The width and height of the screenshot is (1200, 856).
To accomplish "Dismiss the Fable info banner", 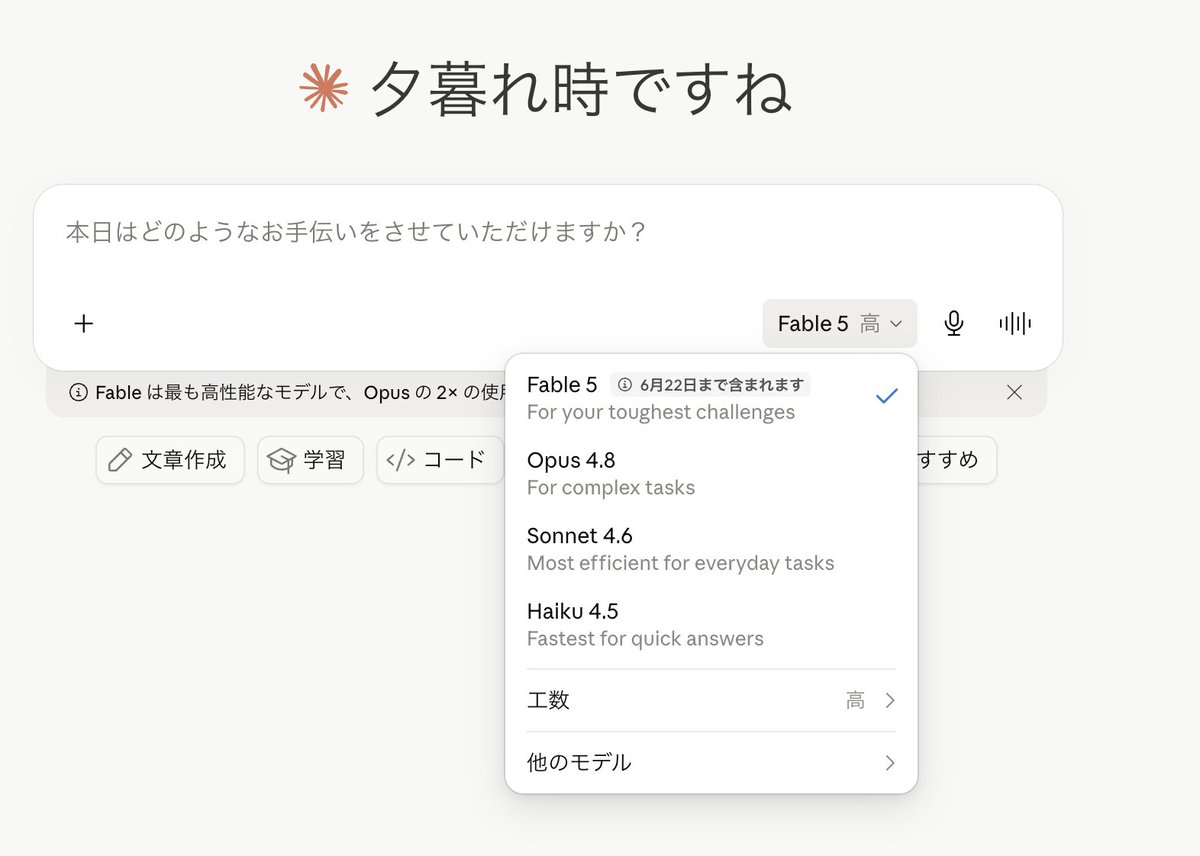I will (1014, 392).
